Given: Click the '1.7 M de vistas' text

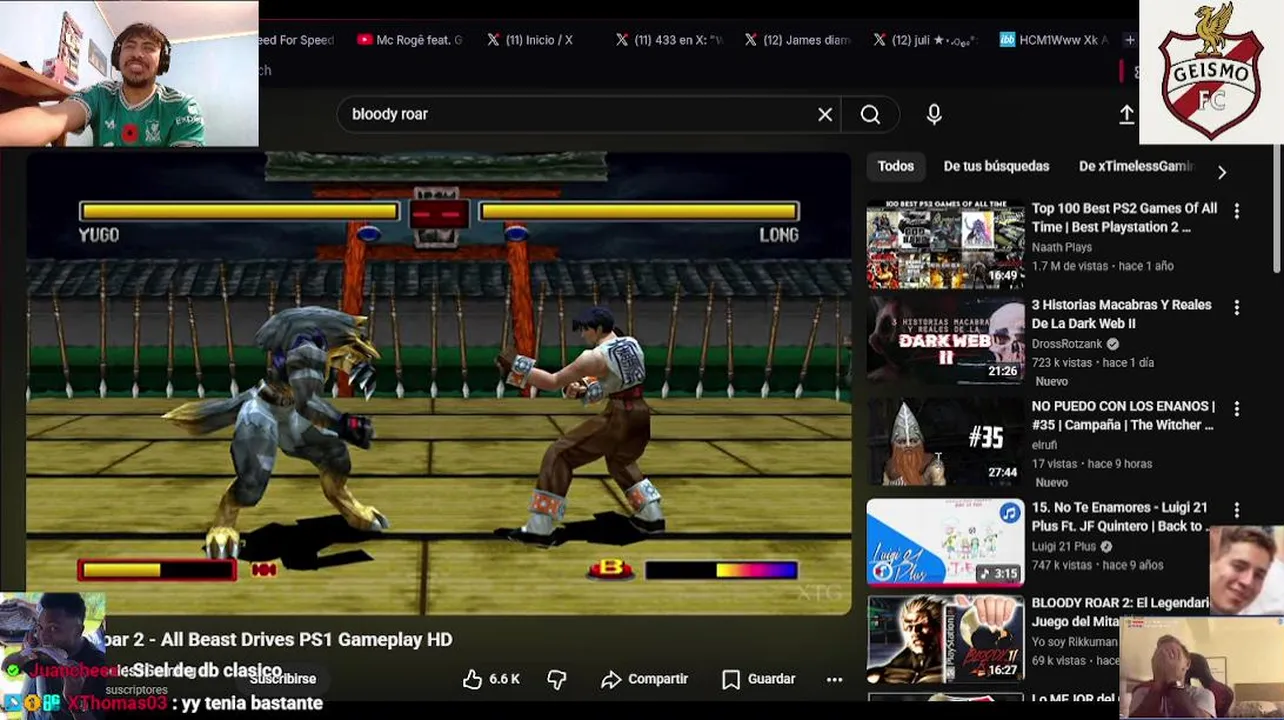Looking at the screenshot, I should pyautogui.click(x=1070, y=266).
